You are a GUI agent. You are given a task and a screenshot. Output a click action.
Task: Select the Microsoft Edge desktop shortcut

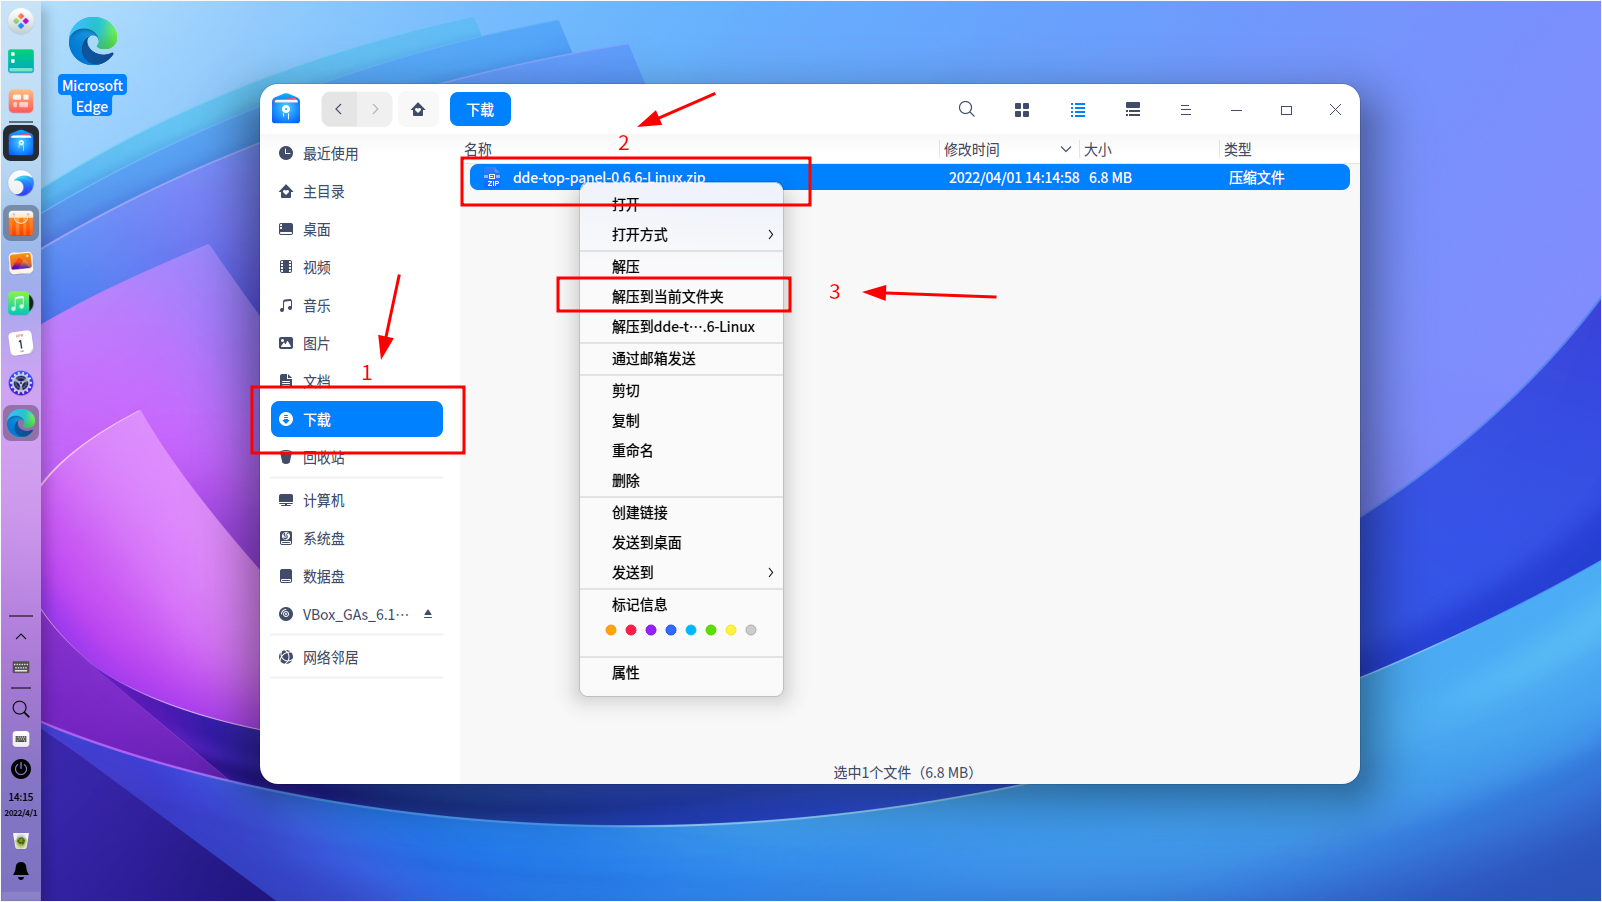[x=92, y=66]
